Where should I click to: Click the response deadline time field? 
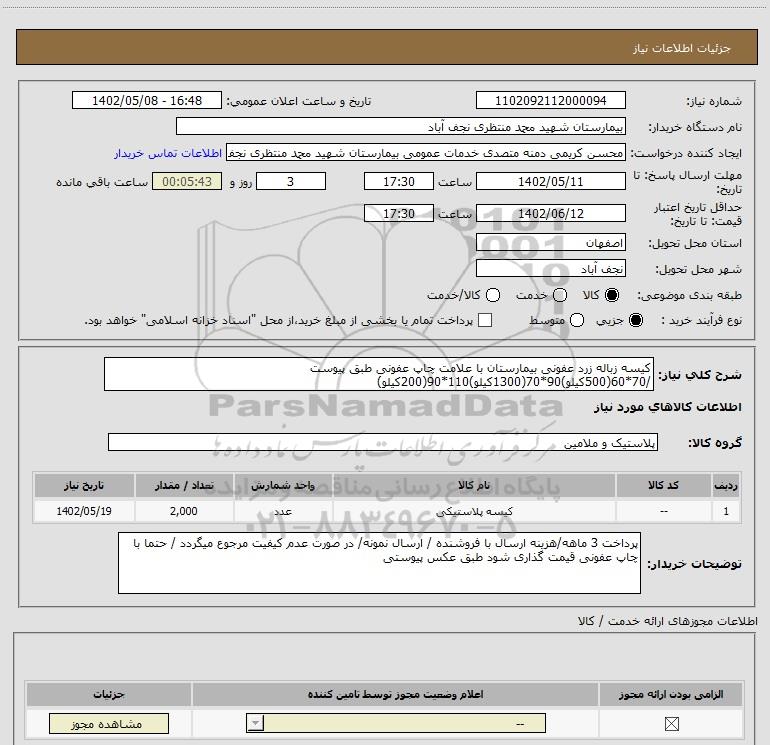[x=399, y=181]
